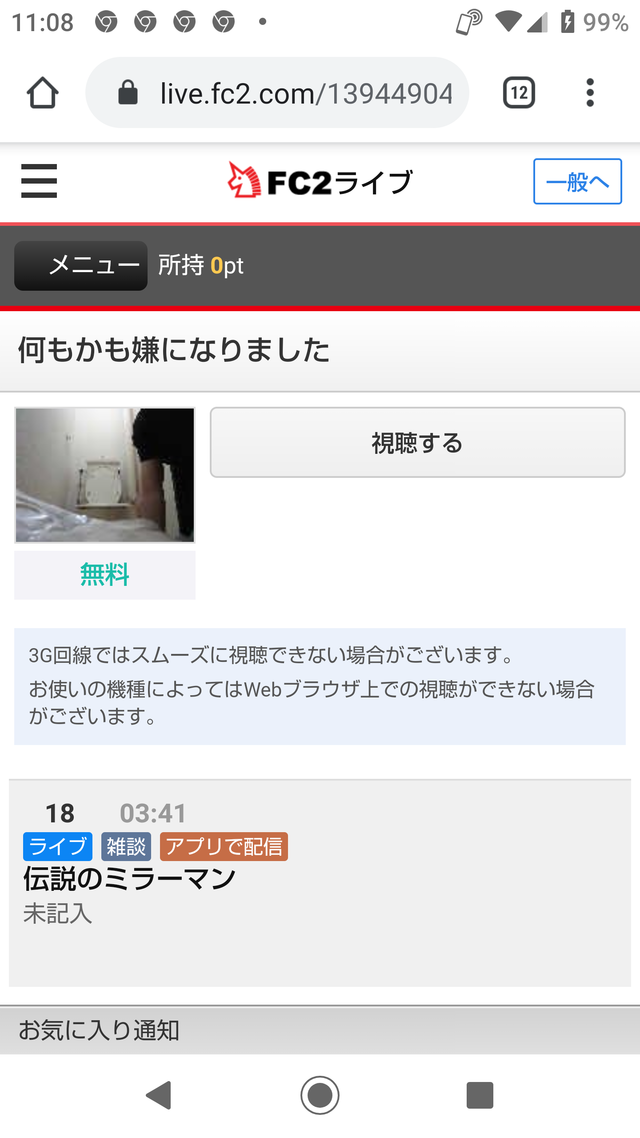This screenshot has width=640, height=1138.
Task: Tap the Android recent apps square button
Action: pyautogui.click(x=480, y=1094)
